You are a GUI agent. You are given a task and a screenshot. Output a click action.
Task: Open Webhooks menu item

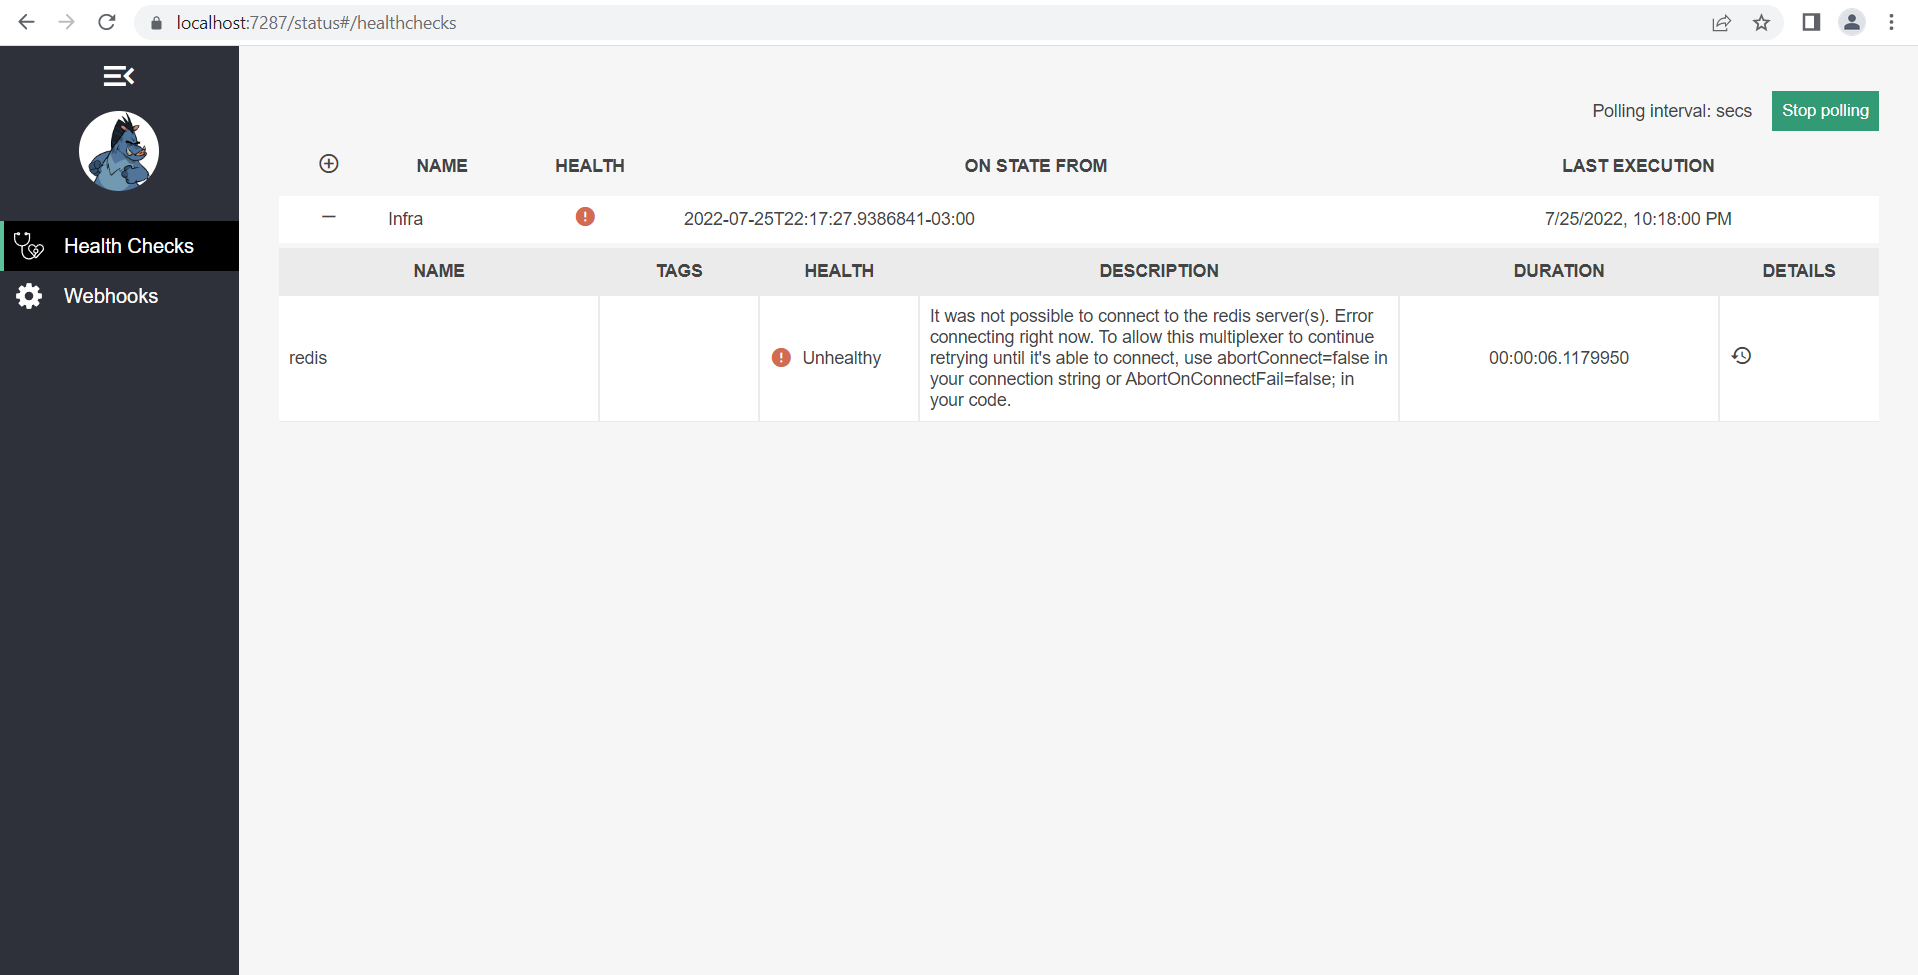pyautogui.click(x=110, y=296)
